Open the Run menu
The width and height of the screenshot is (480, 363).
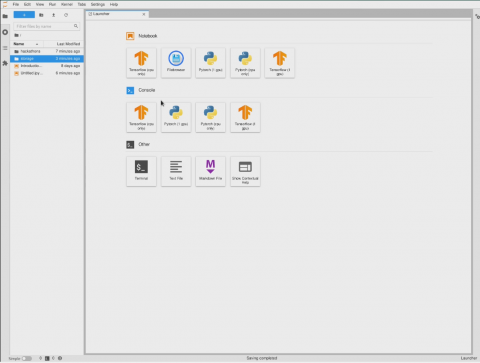click(52, 4)
